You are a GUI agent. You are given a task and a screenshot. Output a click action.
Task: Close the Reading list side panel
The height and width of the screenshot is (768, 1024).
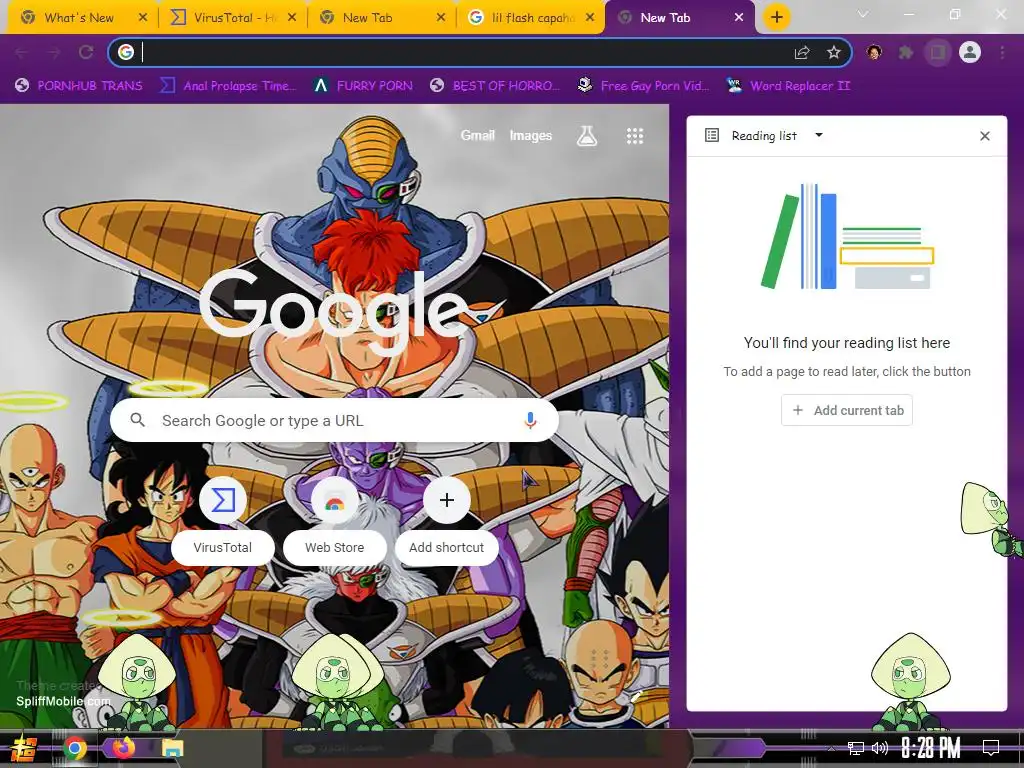coord(985,136)
